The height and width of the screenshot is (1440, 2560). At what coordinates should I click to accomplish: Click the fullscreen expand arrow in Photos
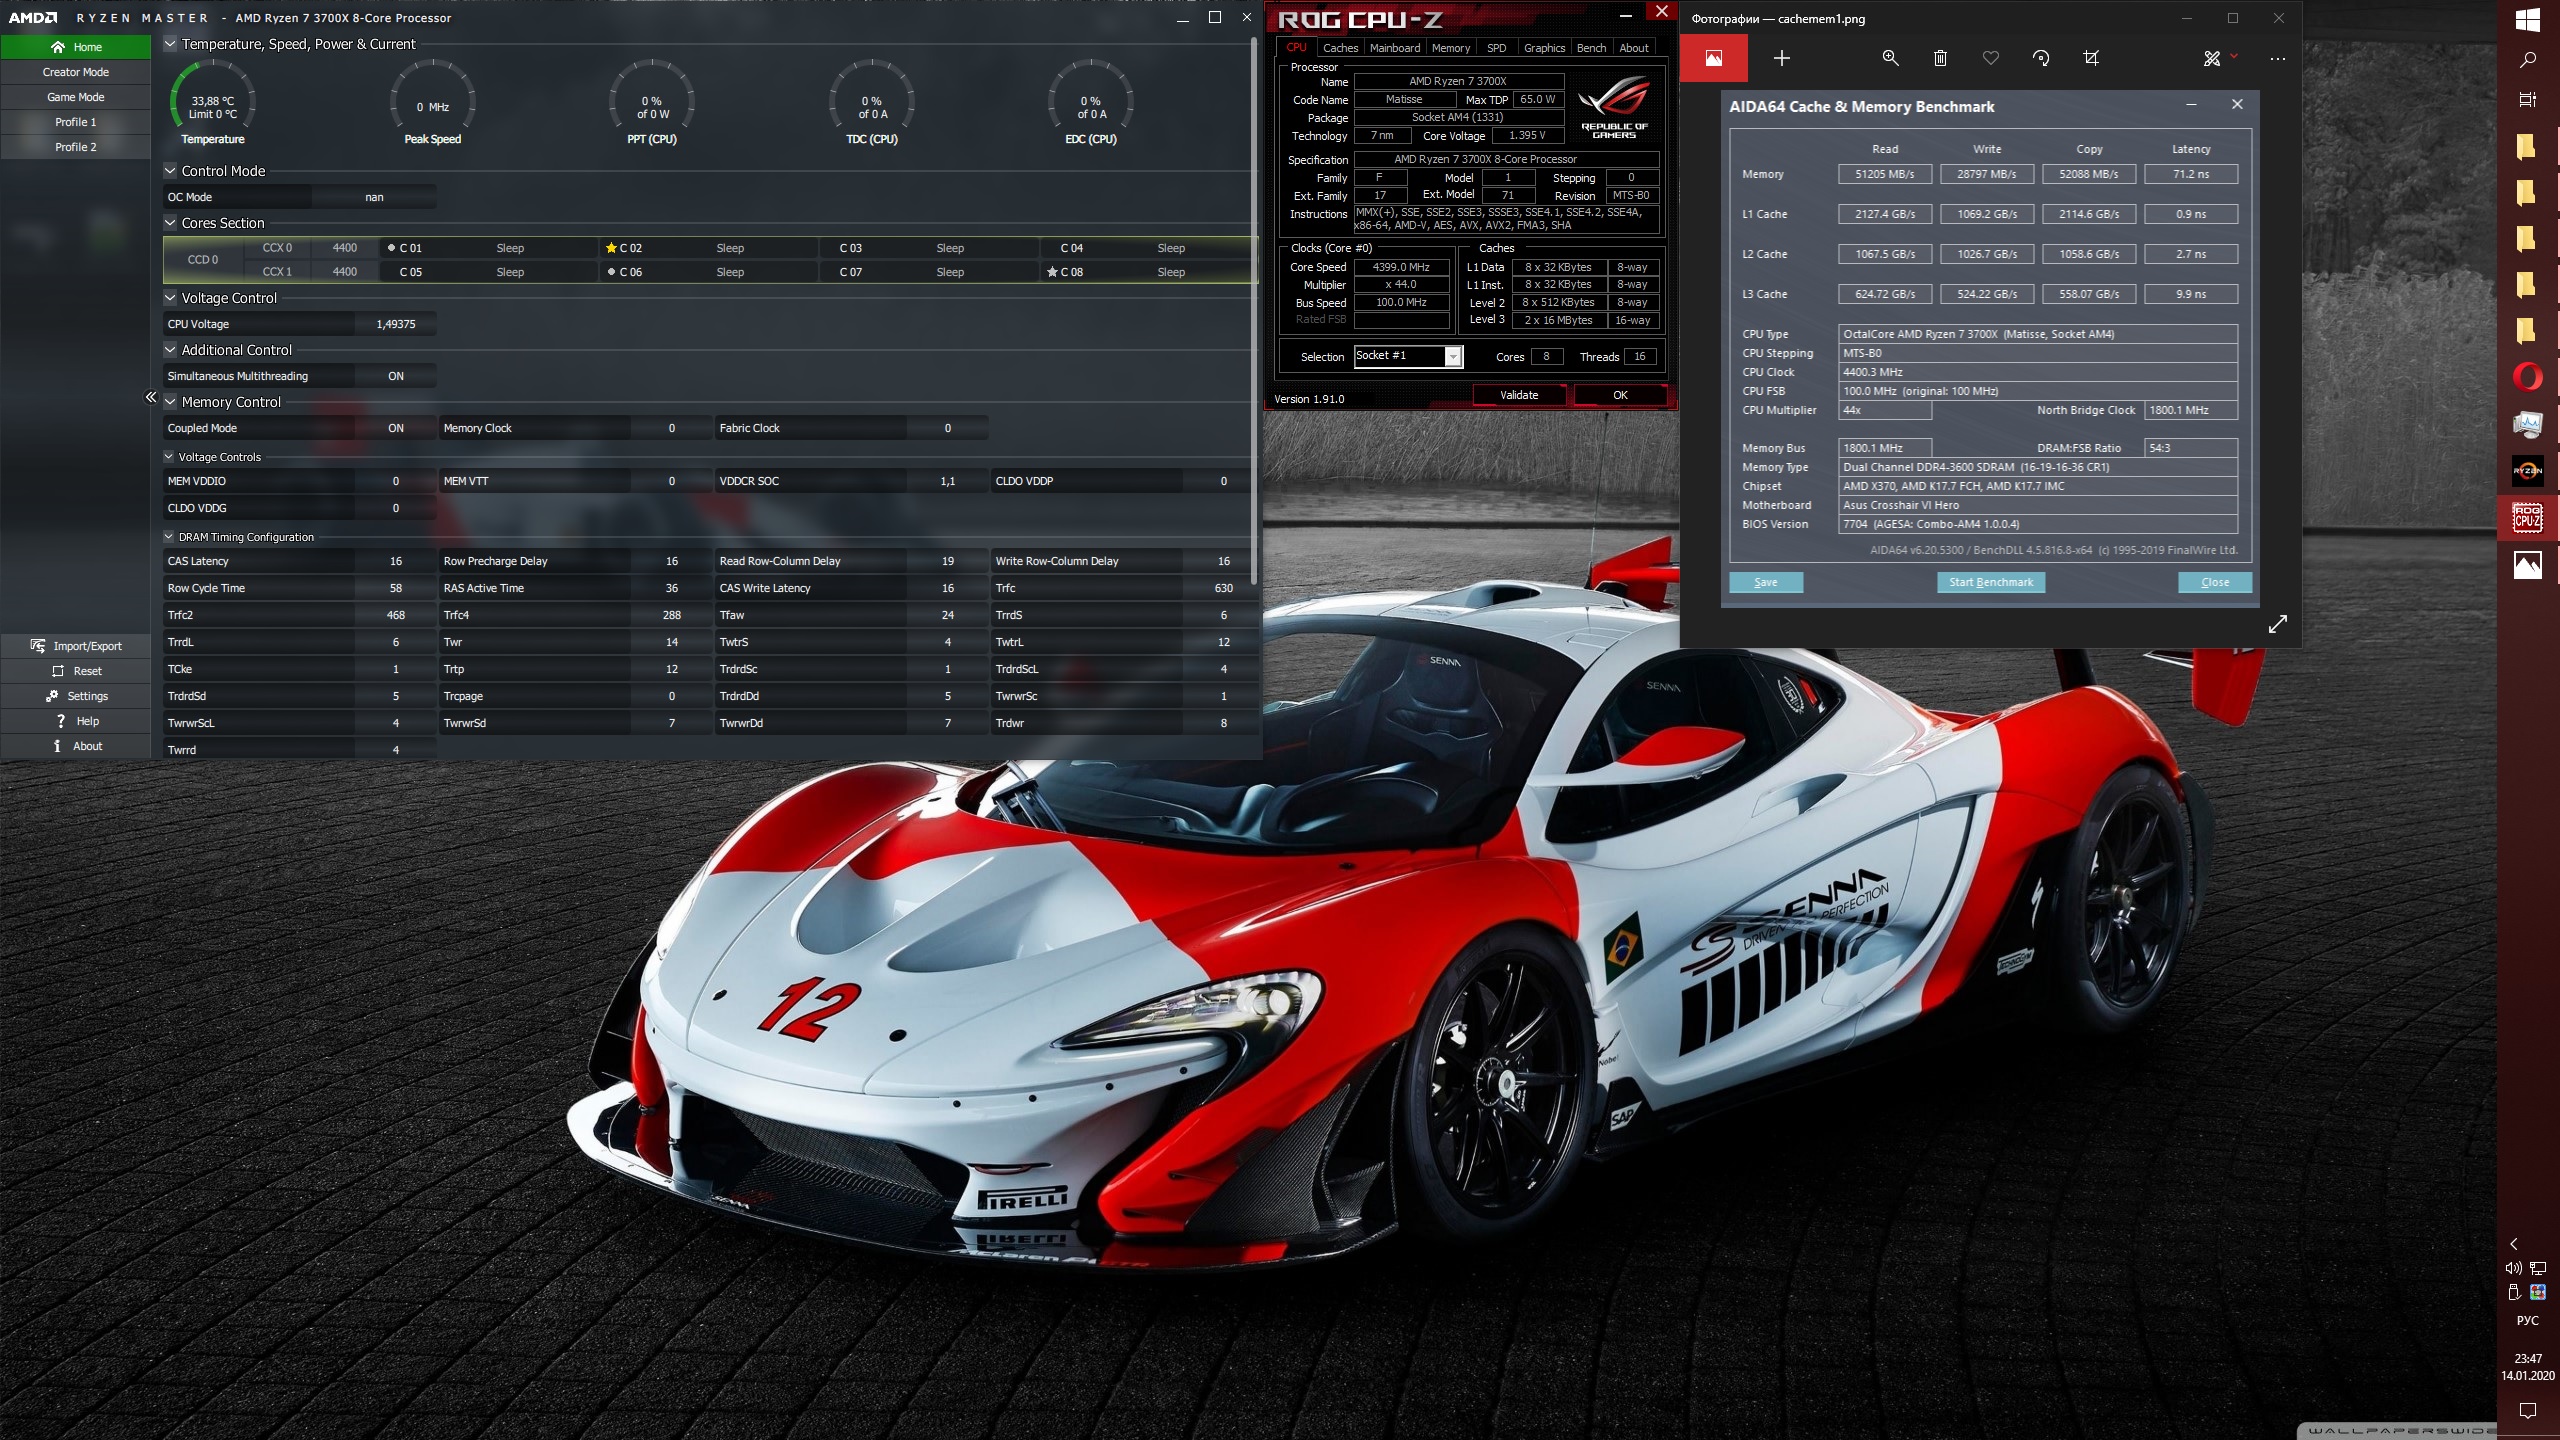[2278, 624]
